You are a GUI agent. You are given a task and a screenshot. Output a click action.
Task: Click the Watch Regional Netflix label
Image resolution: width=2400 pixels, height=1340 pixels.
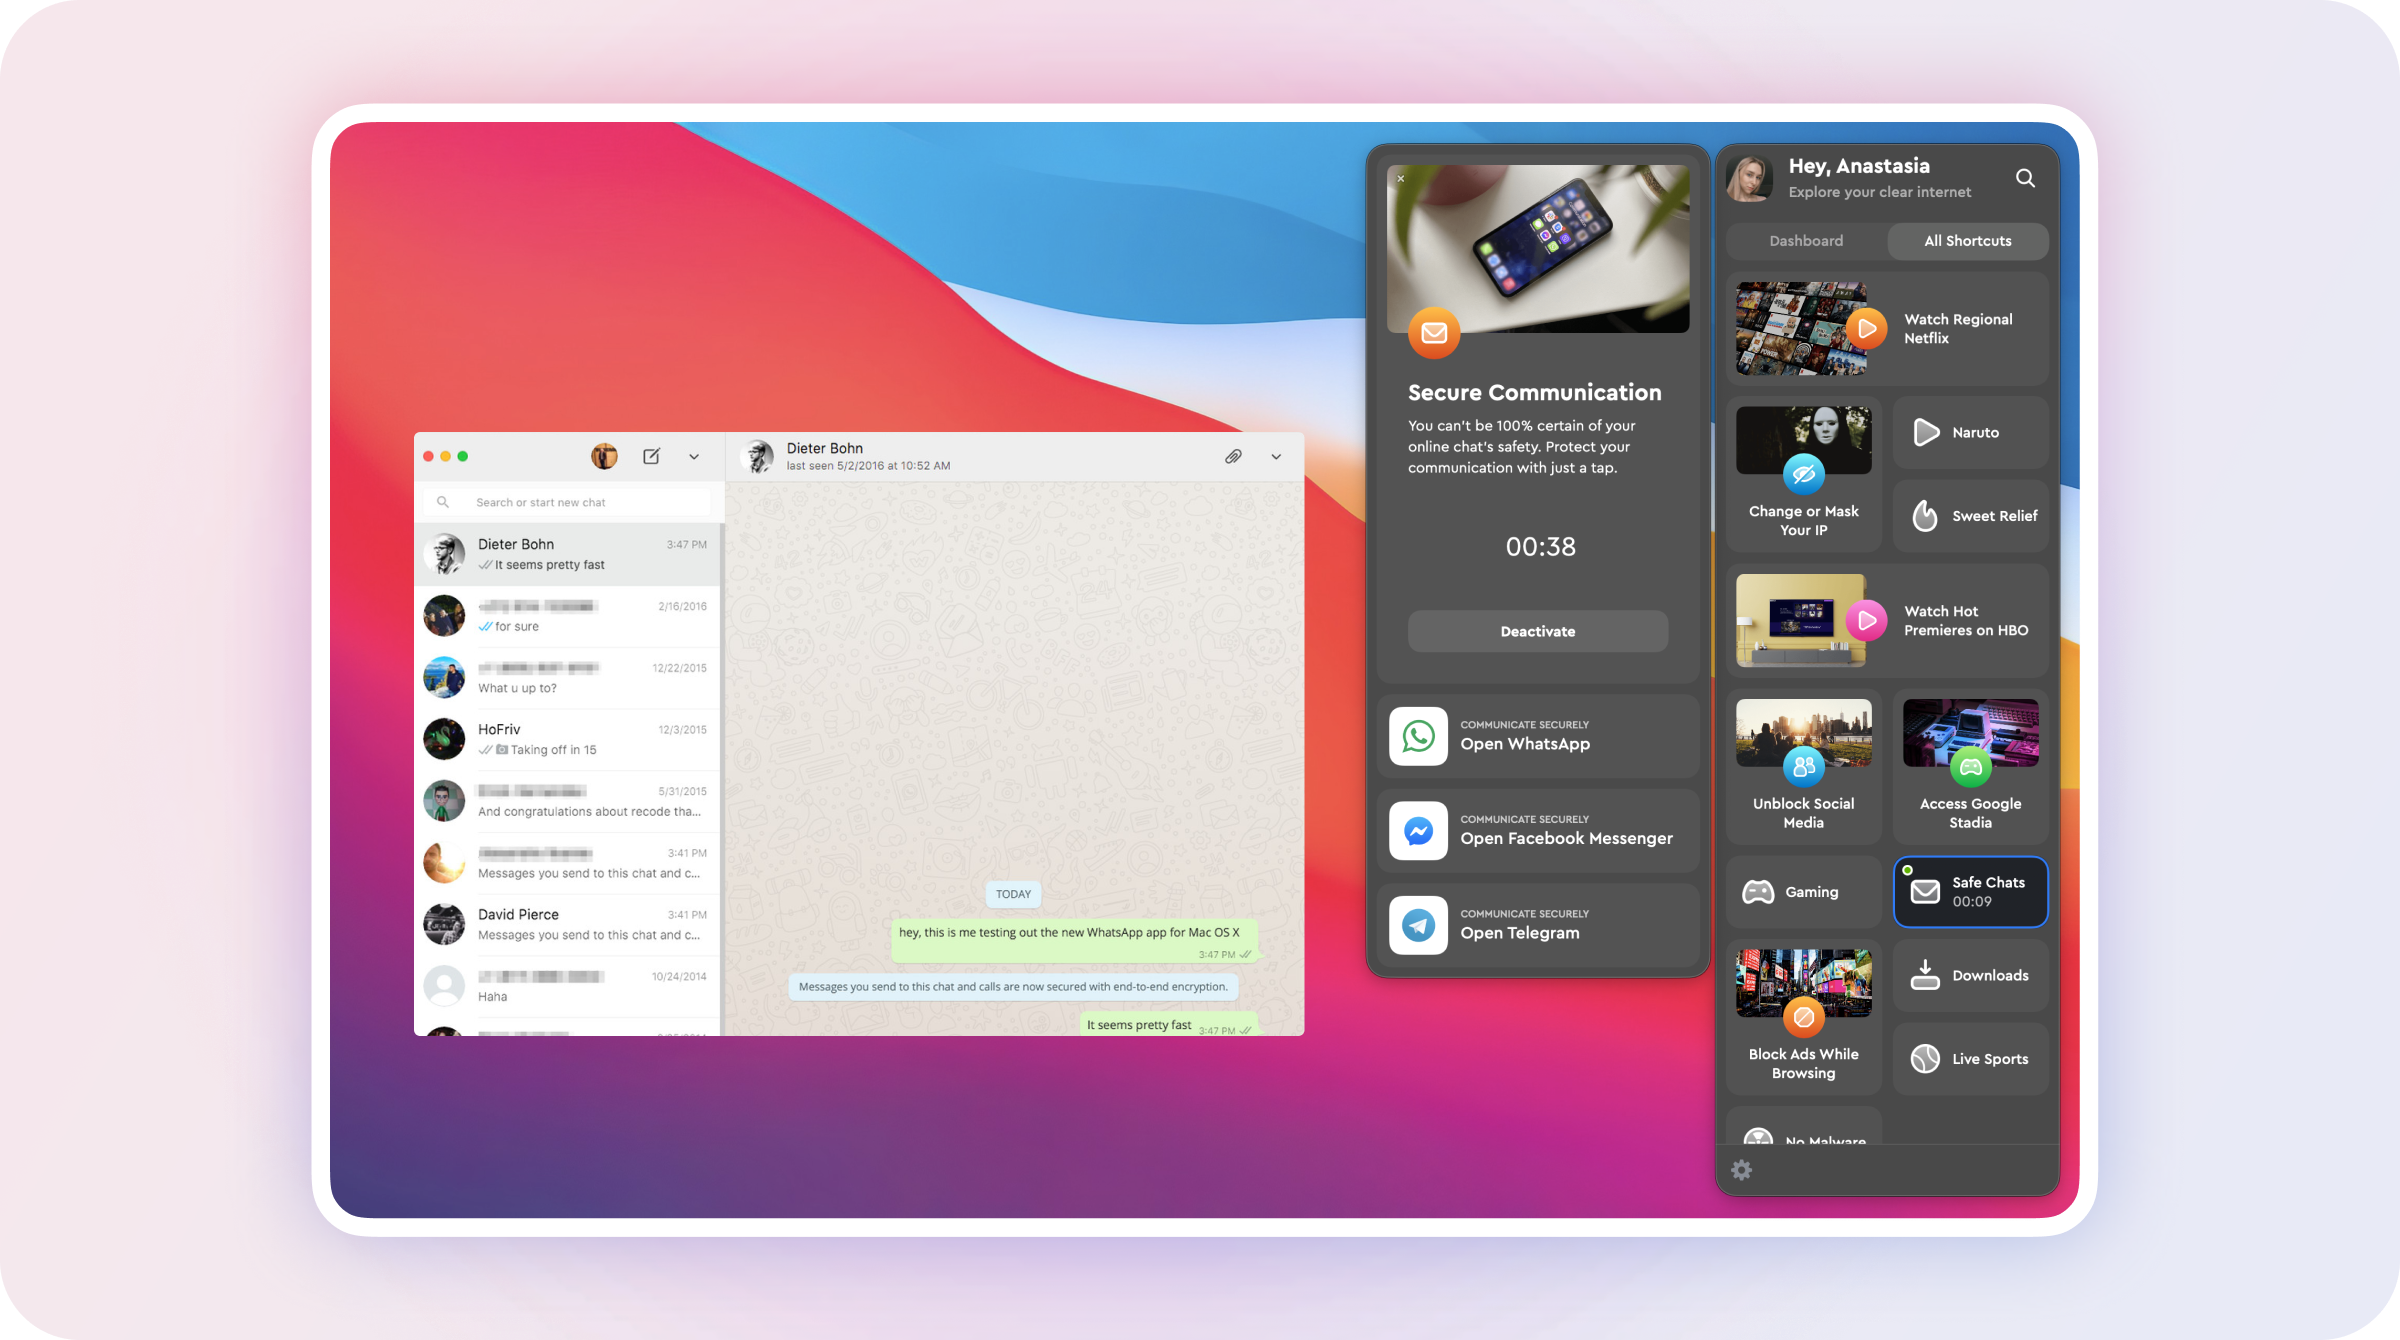tap(1958, 329)
